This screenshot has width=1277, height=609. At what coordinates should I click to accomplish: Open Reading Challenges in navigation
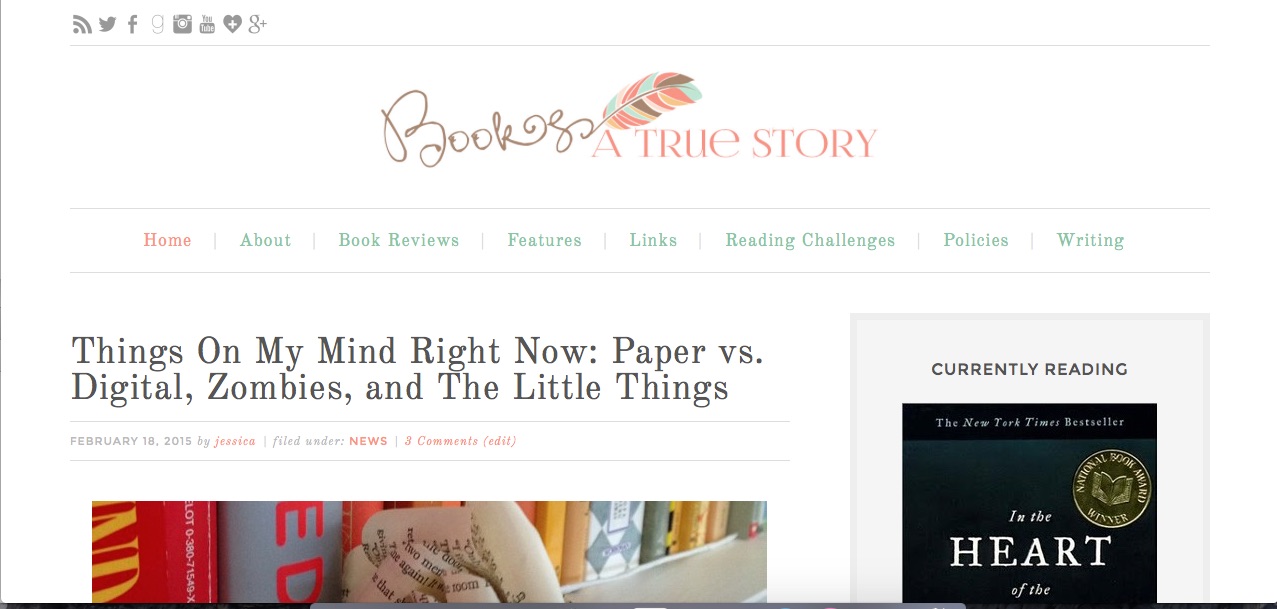[x=810, y=240]
